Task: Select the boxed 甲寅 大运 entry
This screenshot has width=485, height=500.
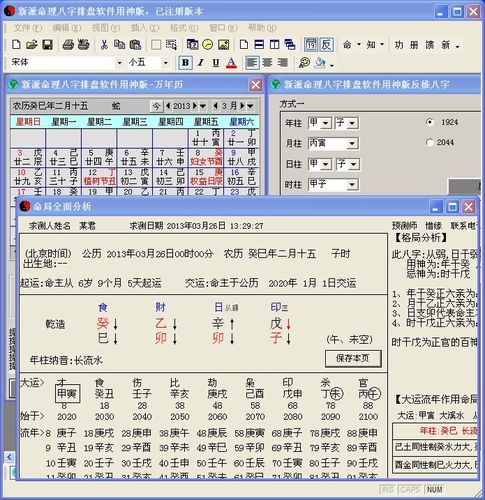Action: (67, 394)
